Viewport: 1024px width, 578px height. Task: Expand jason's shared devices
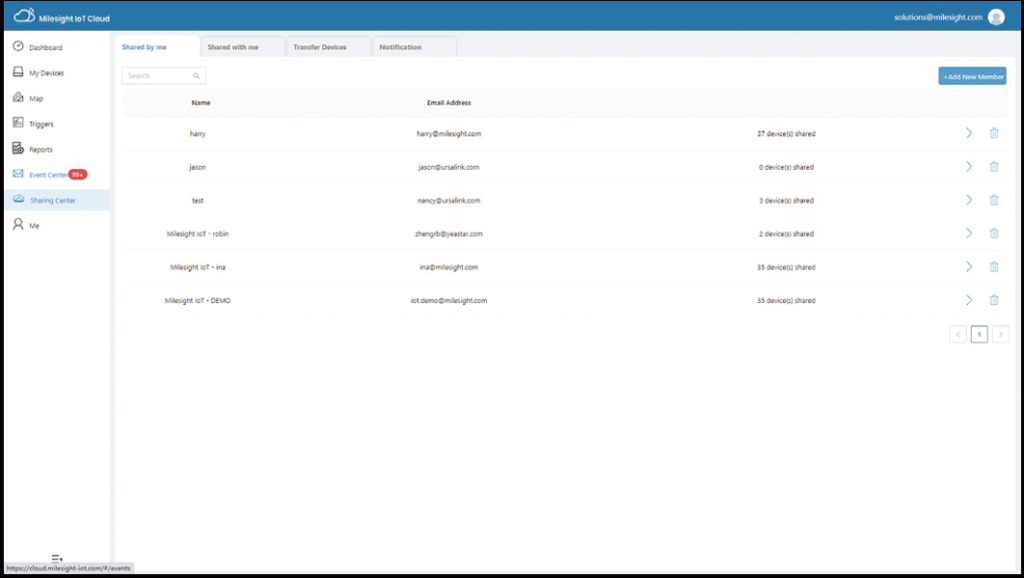click(969, 167)
